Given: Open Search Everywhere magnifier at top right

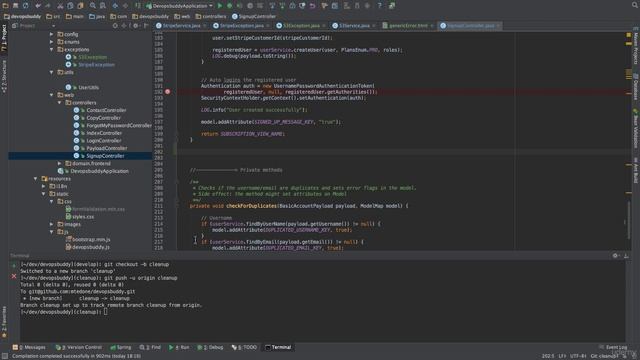Looking at the screenshot, I should [635, 5].
